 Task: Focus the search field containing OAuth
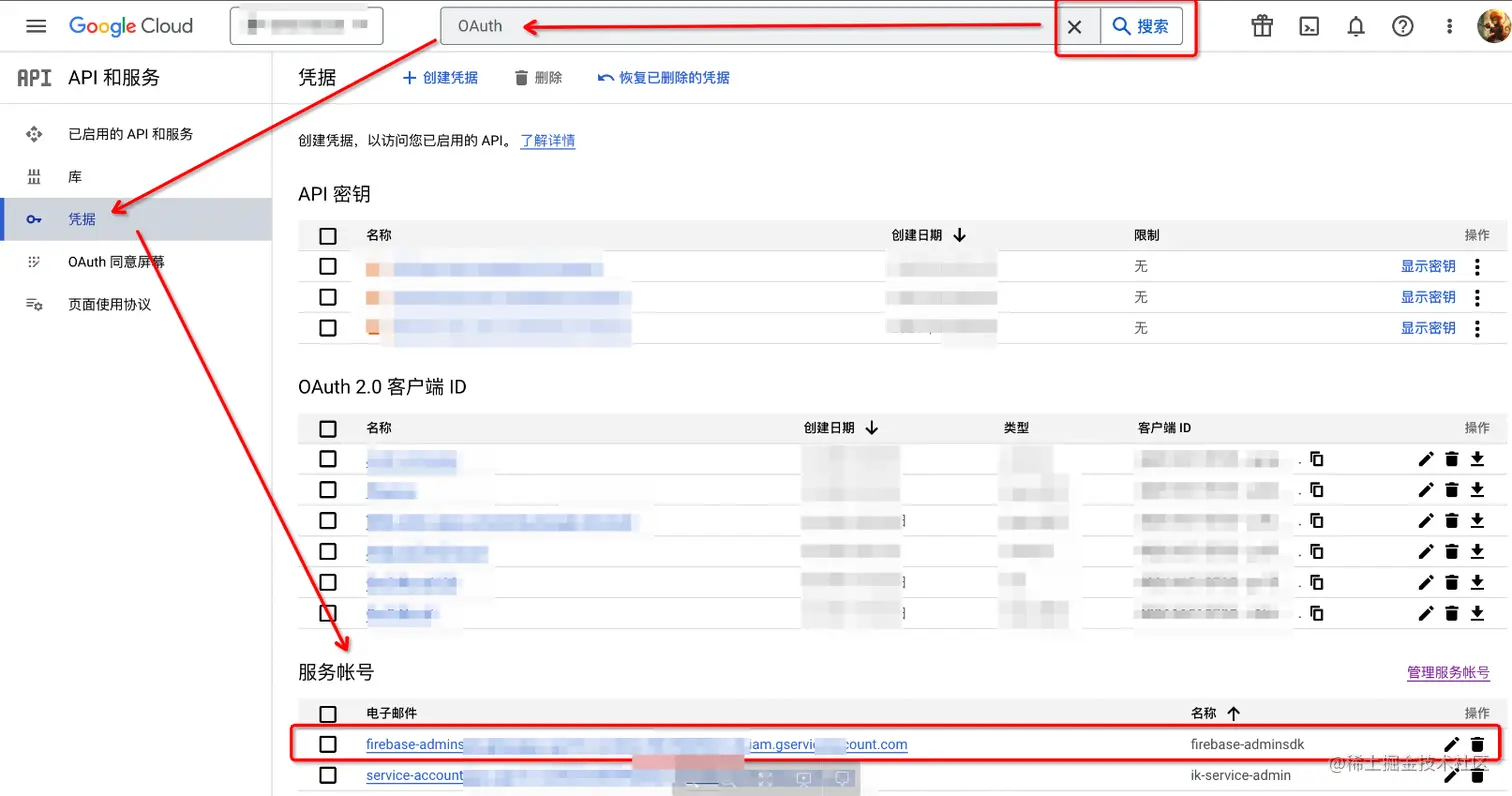(x=750, y=26)
